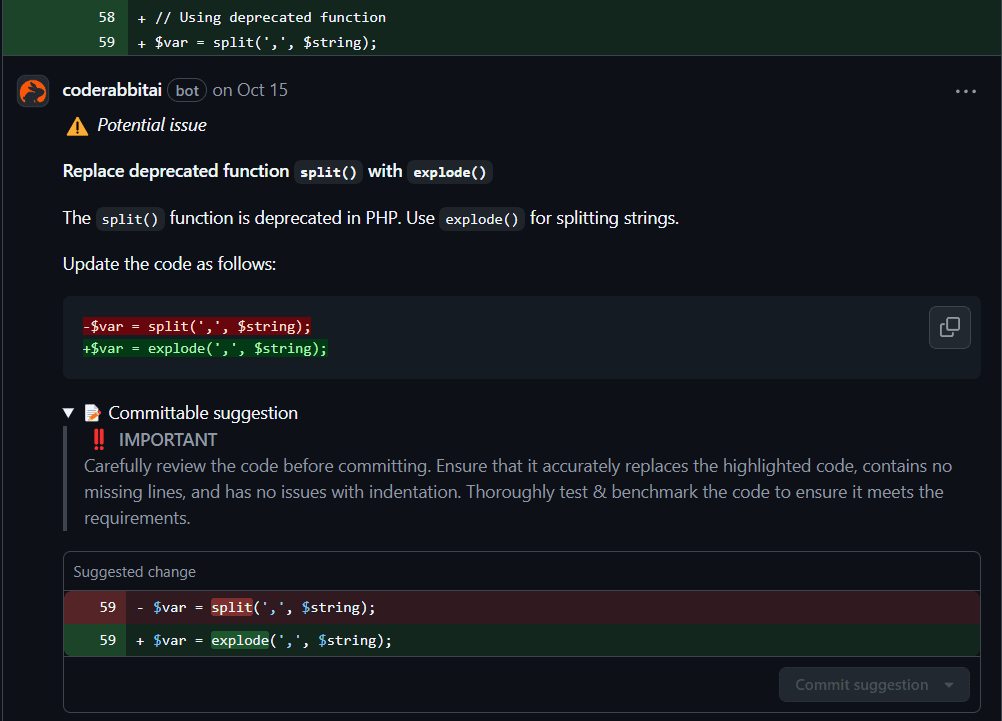Viewport: 1002px width, 721px height.
Task: Click the added line 59 number in Suggested change
Action: point(107,640)
